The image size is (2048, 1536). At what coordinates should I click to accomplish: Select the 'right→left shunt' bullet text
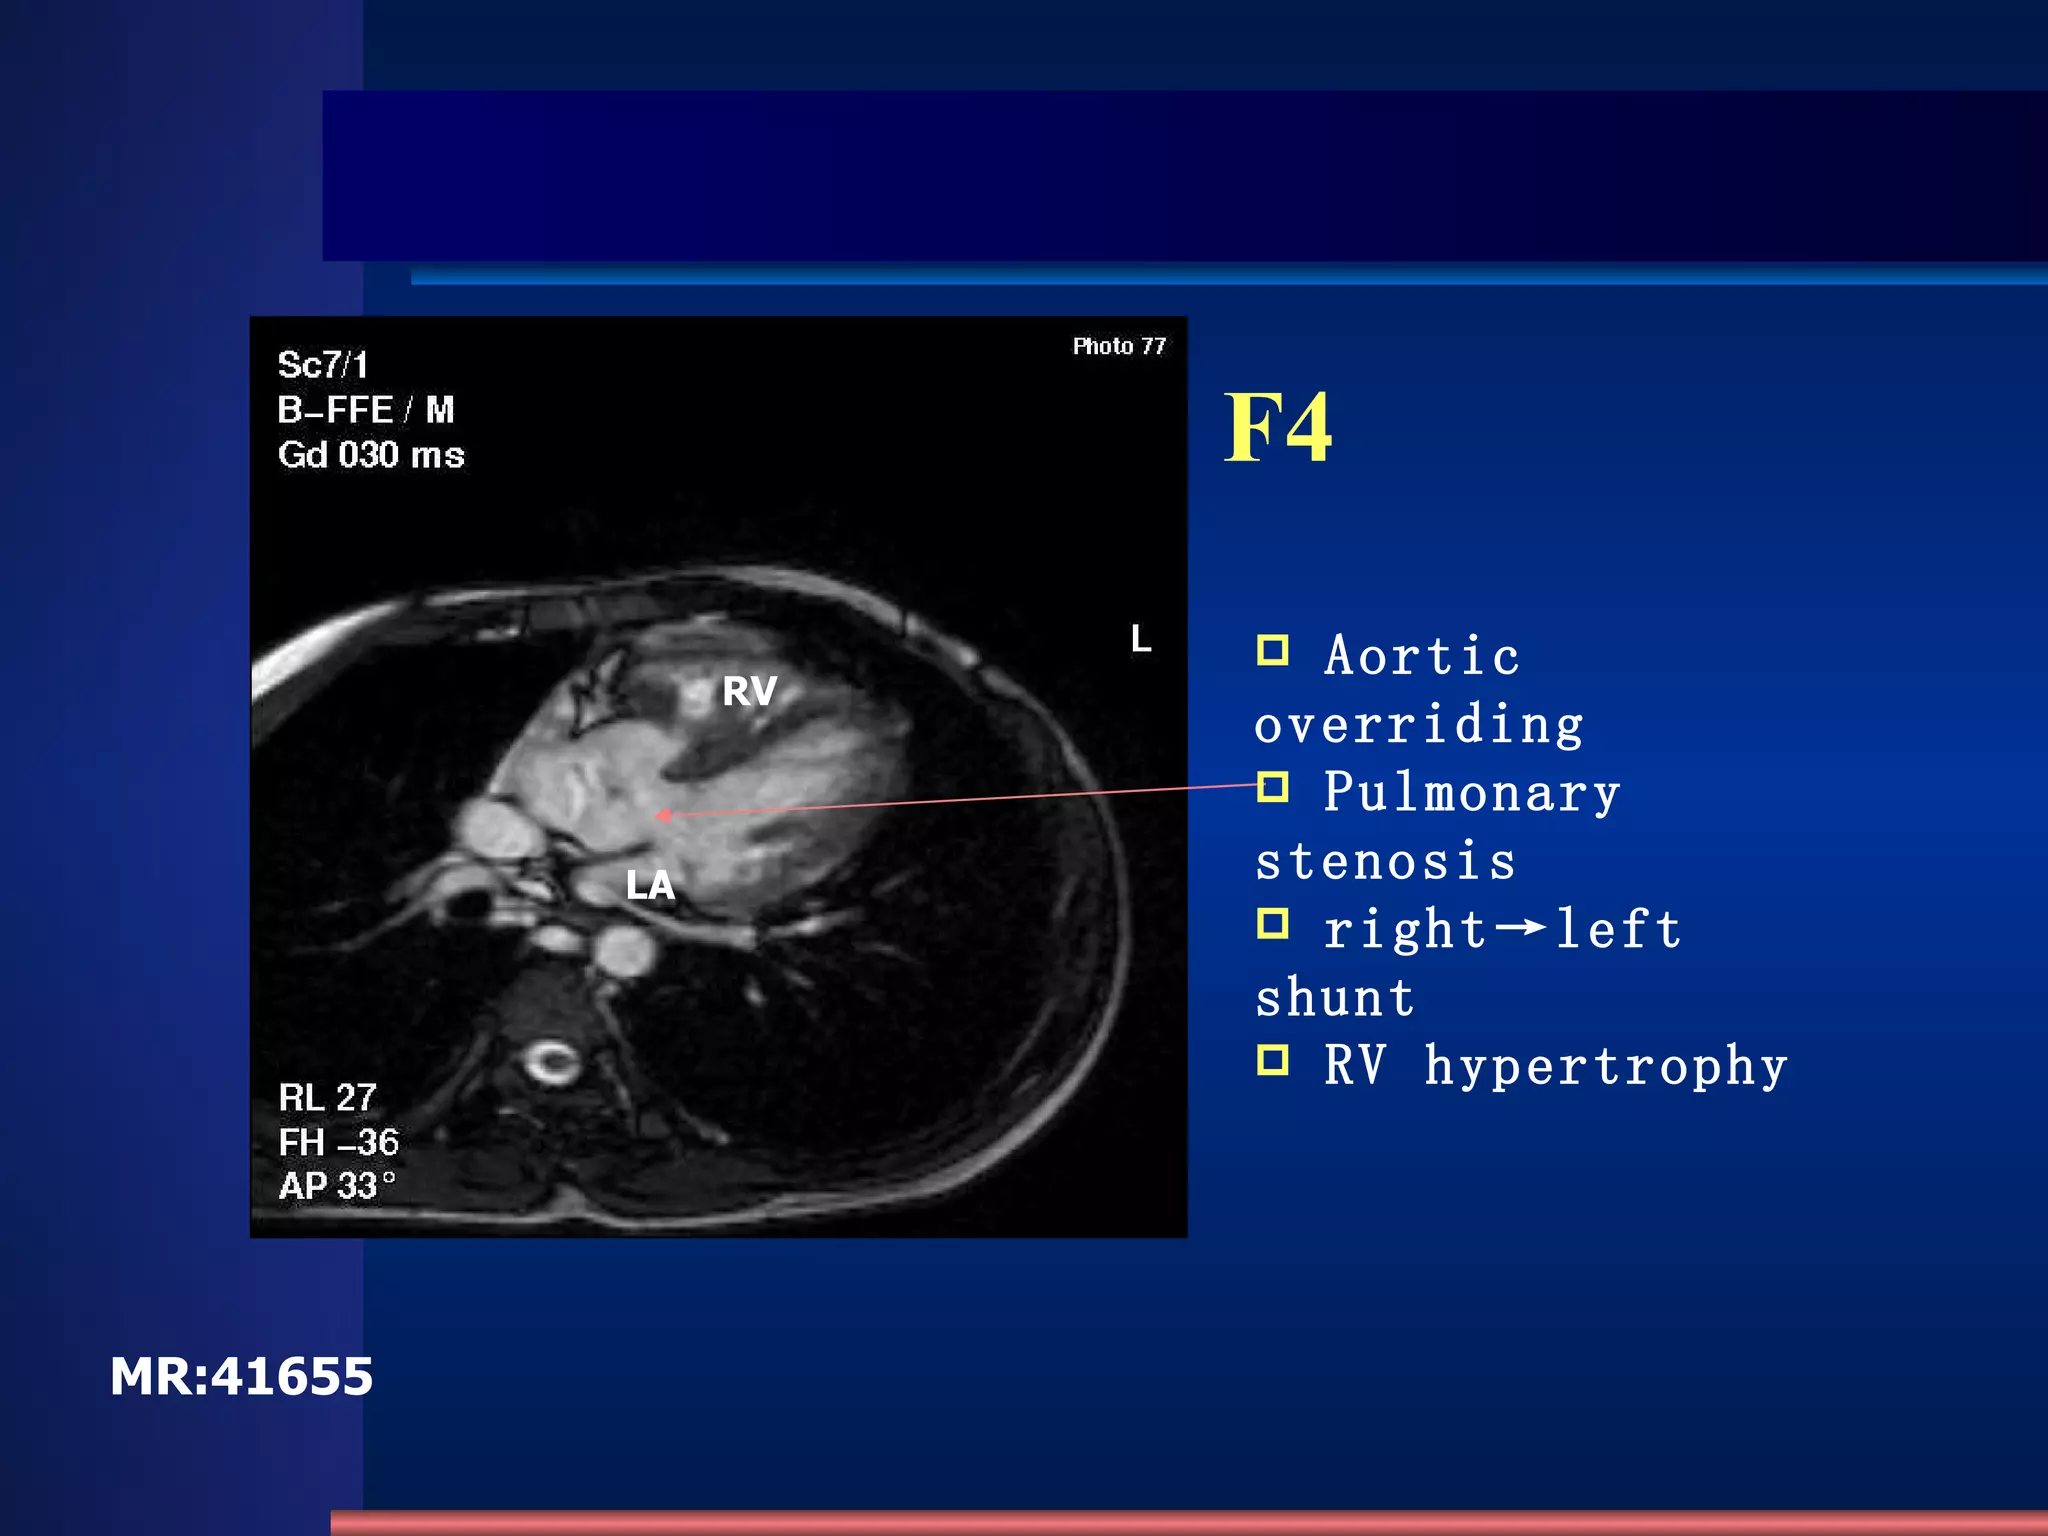point(1468,963)
